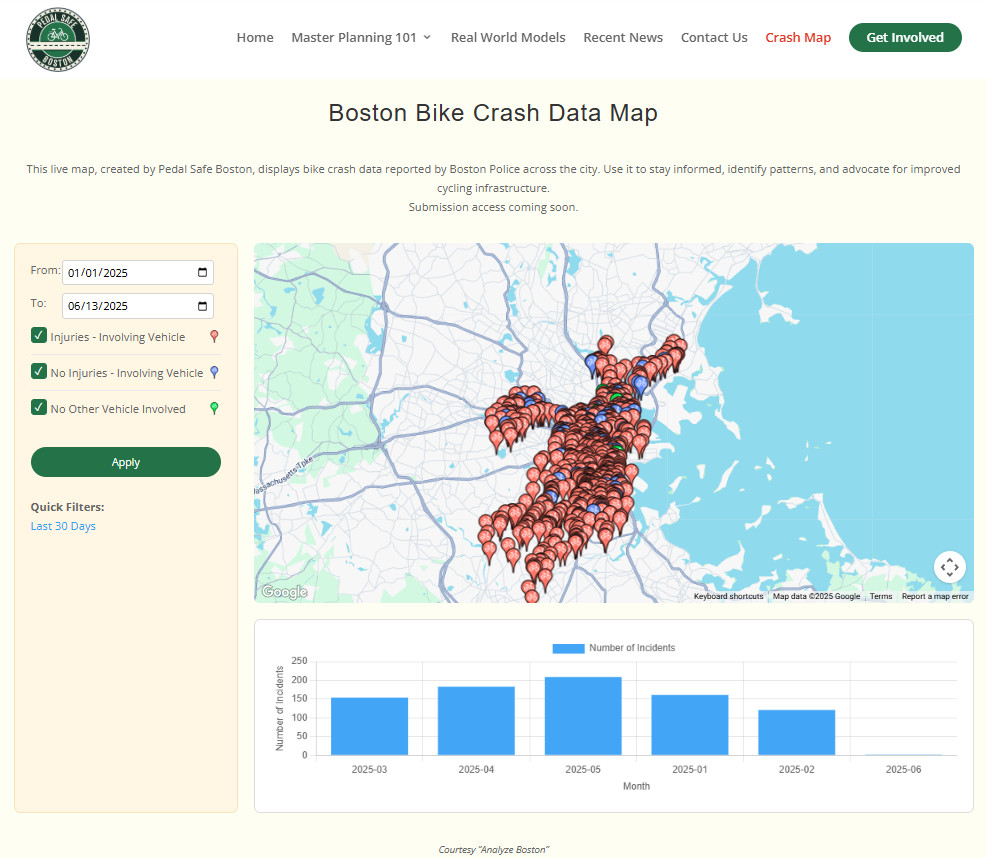Open the Contact Us page
Image resolution: width=987 pixels, height=858 pixels.
[x=714, y=38]
